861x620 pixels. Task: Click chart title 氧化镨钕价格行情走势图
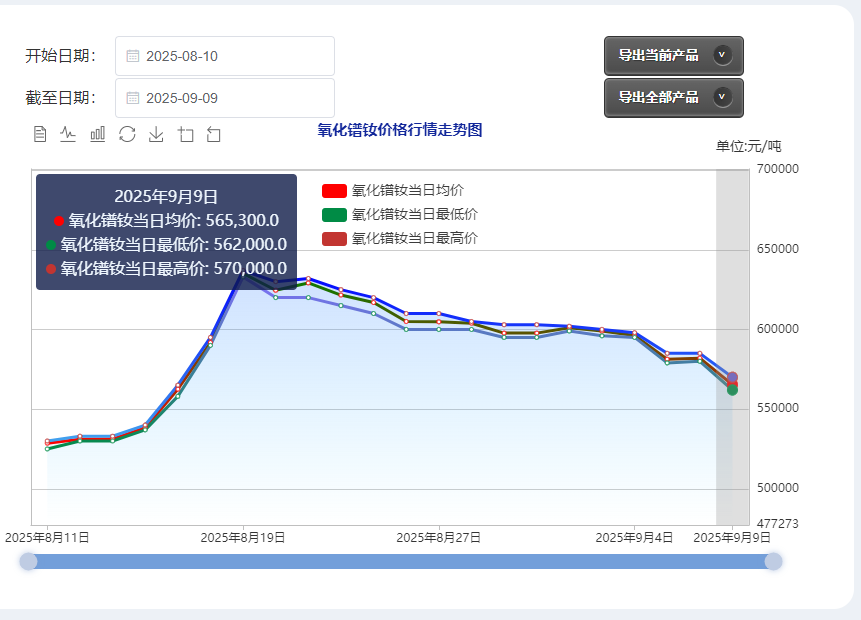point(400,130)
